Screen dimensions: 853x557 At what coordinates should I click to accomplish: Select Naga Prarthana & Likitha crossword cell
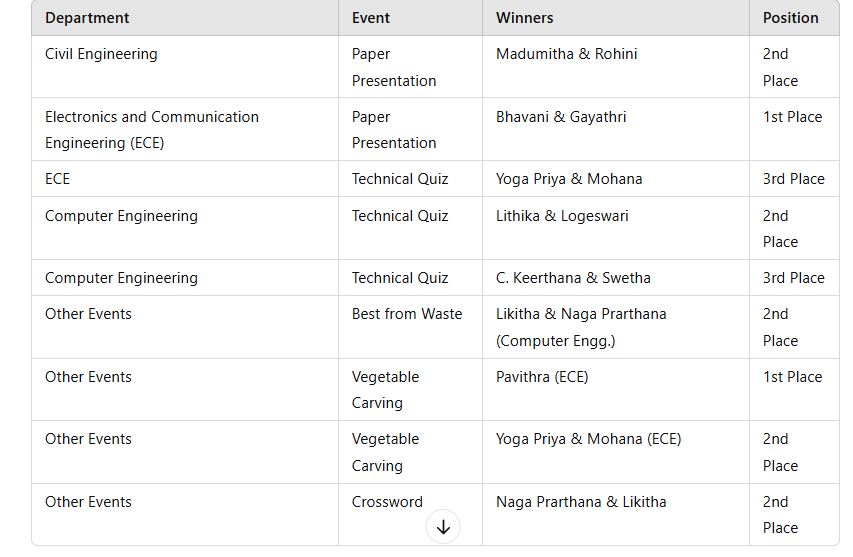pyautogui.click(x=615, y=515)
